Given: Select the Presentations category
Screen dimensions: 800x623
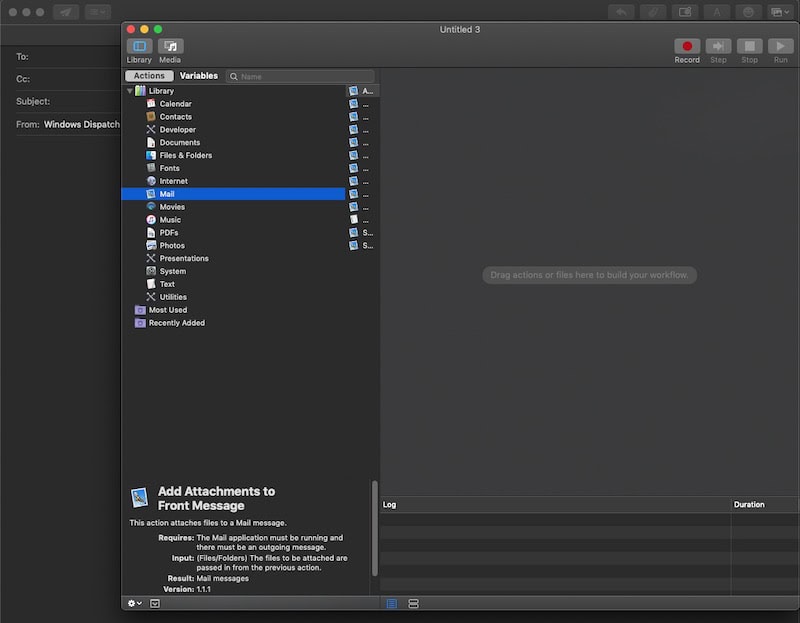Looking at the screenshot, I should pyautogui.click(x=233, y=258).
